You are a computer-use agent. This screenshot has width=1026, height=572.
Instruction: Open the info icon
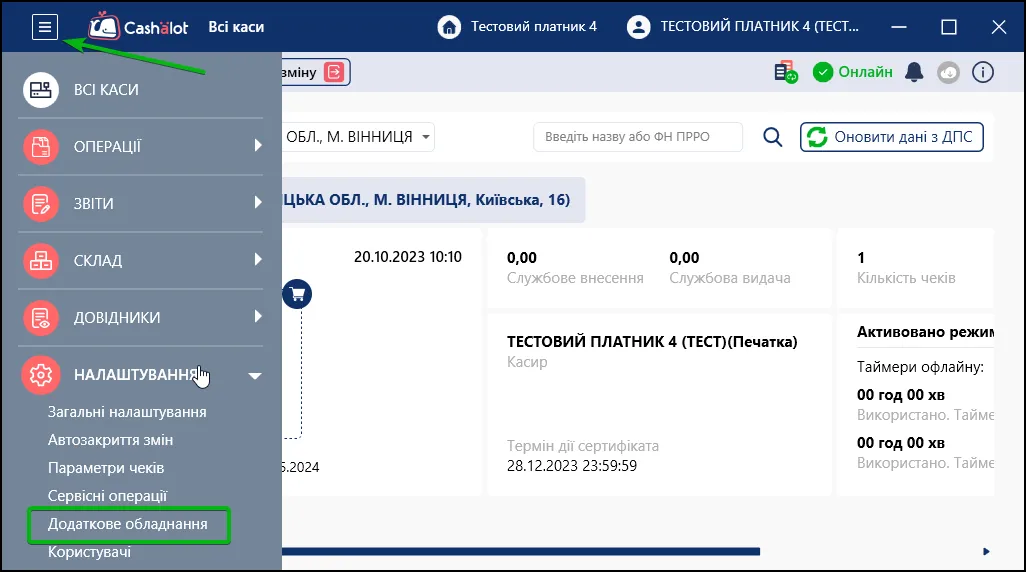[983, 72]
